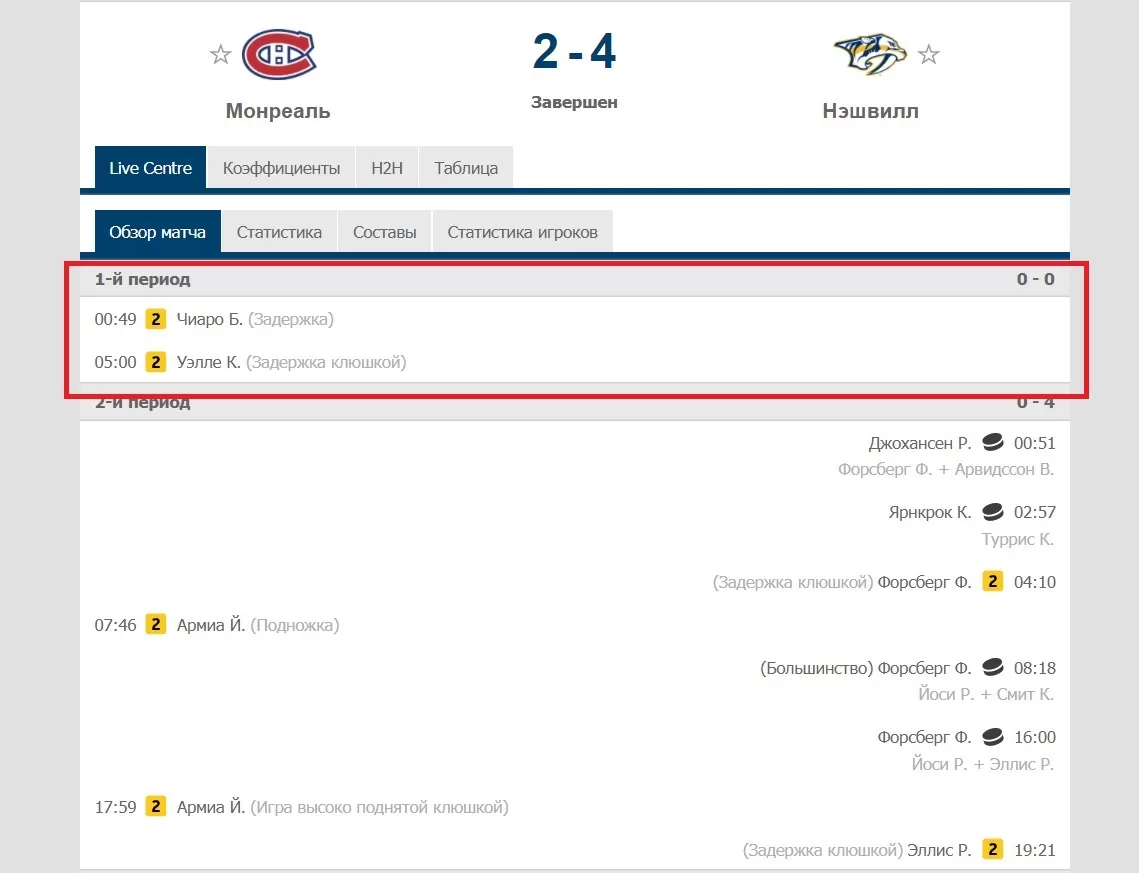The height and width of the screenshot is (873, 1139).
Task: Click the 2-й период header row
Action: pos(575,404)
